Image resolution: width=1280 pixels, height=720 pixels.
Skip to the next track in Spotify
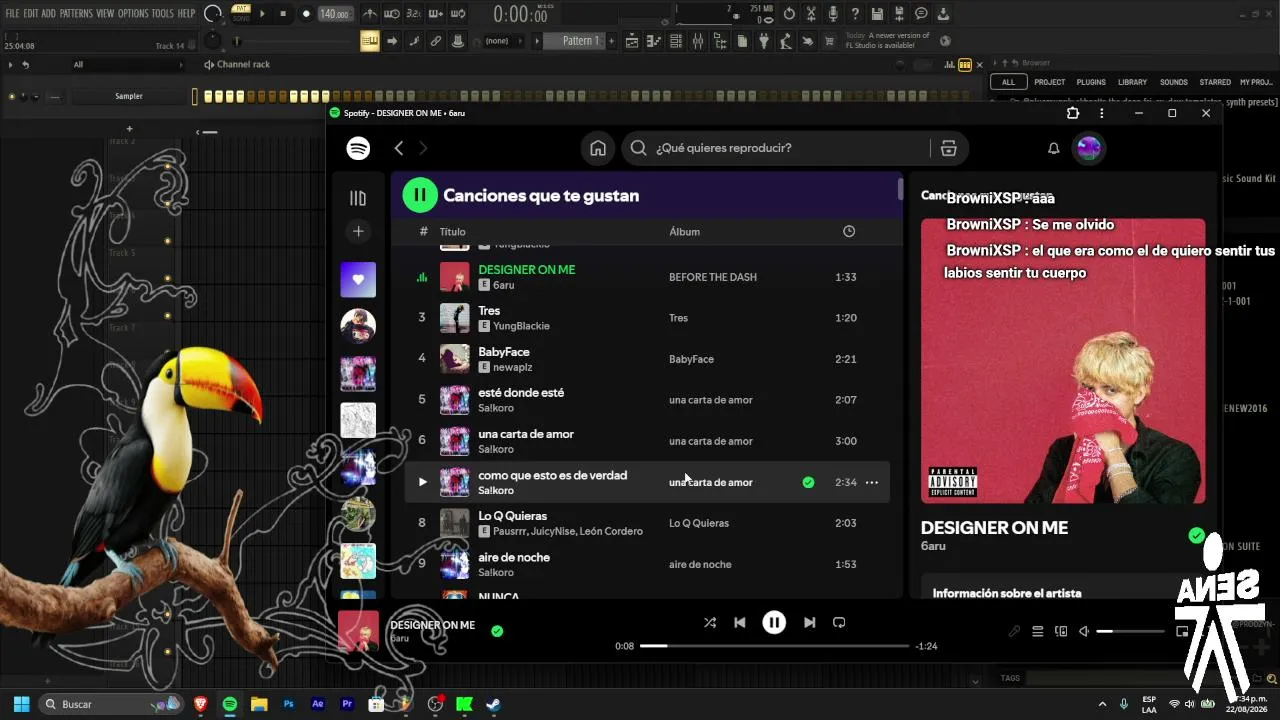(x=809, y=622)
